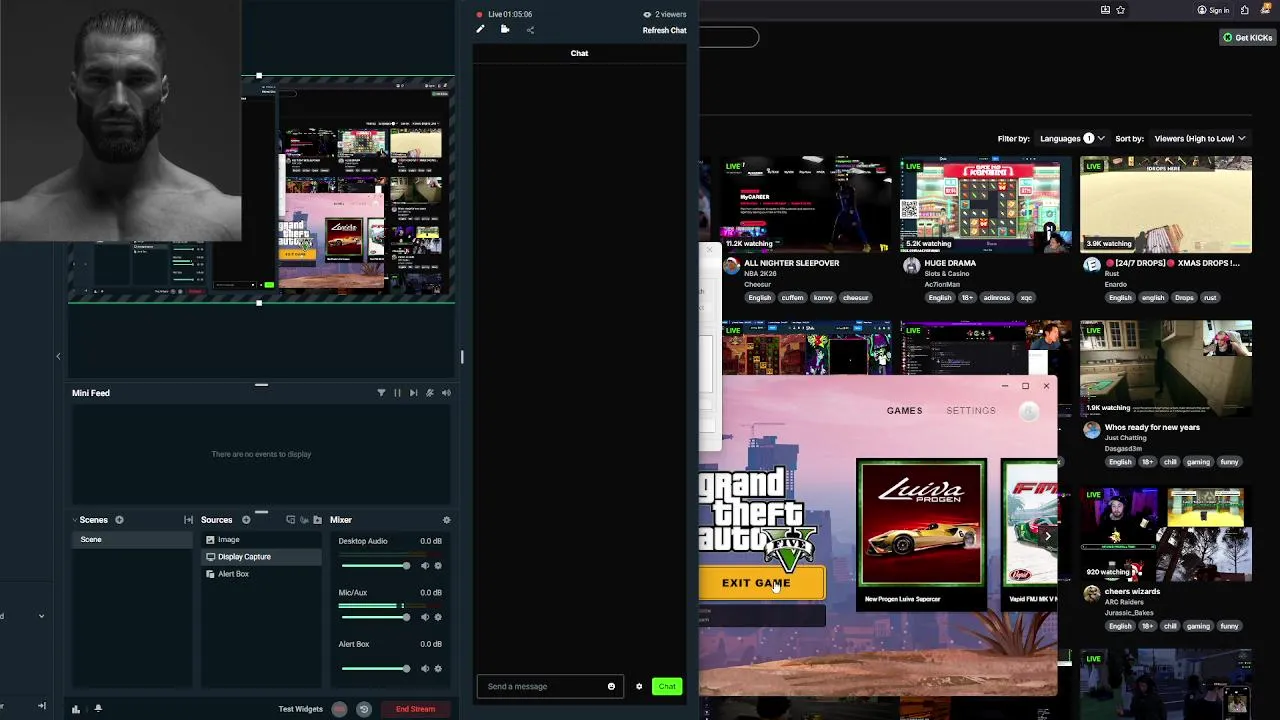Collapse the Scenes dropdown chevron
Screen dimensions: 1280x720
[x=74, y=520]
